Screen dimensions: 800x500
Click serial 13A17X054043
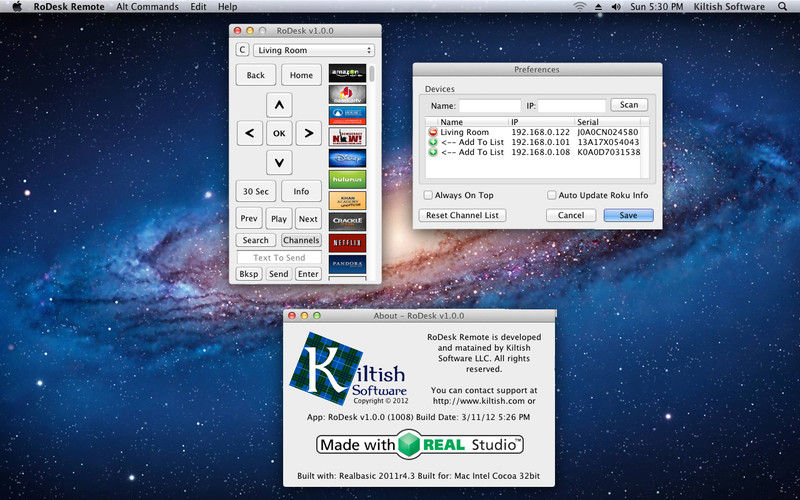[608, 142]
